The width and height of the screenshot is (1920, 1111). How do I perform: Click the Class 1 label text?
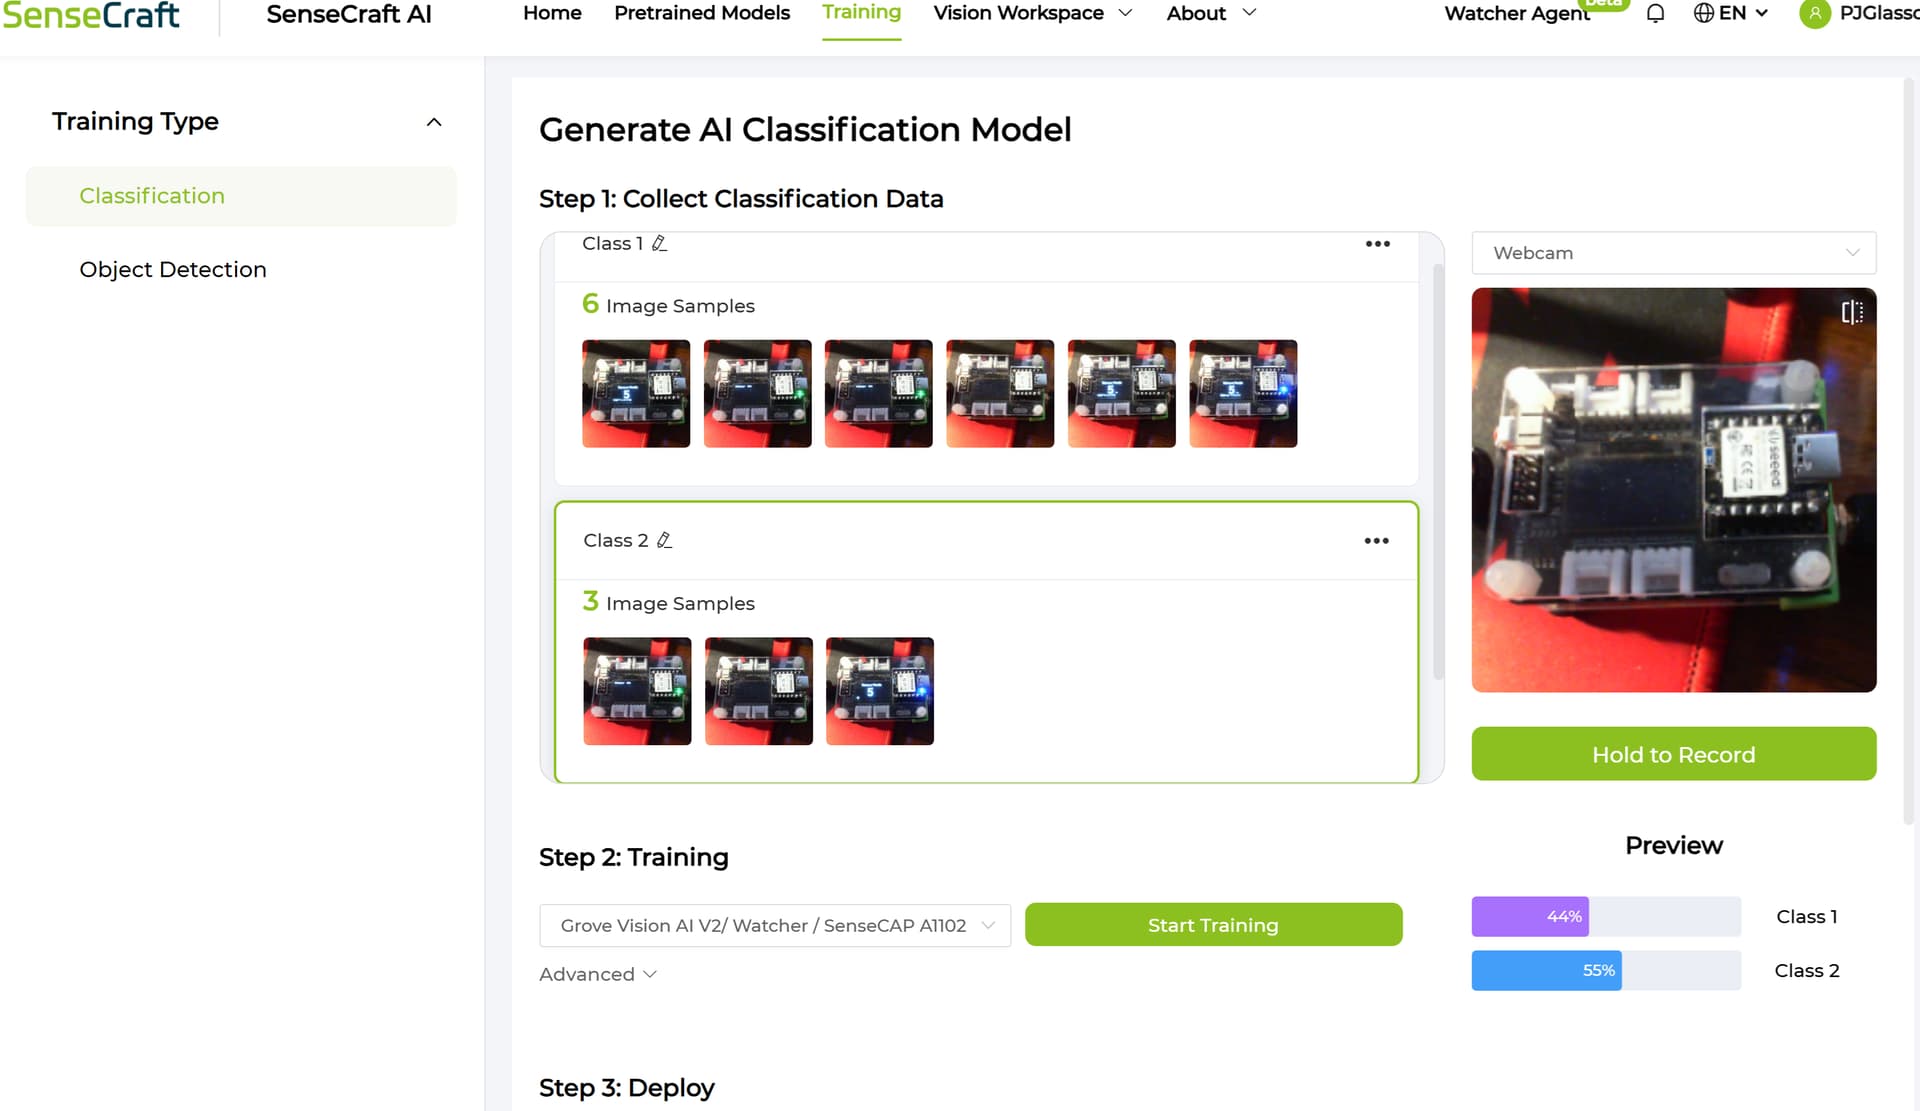tap(612, 243)
